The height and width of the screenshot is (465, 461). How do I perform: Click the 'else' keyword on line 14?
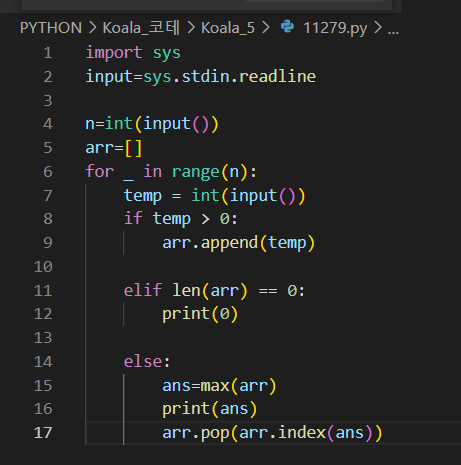click(143, 361)
